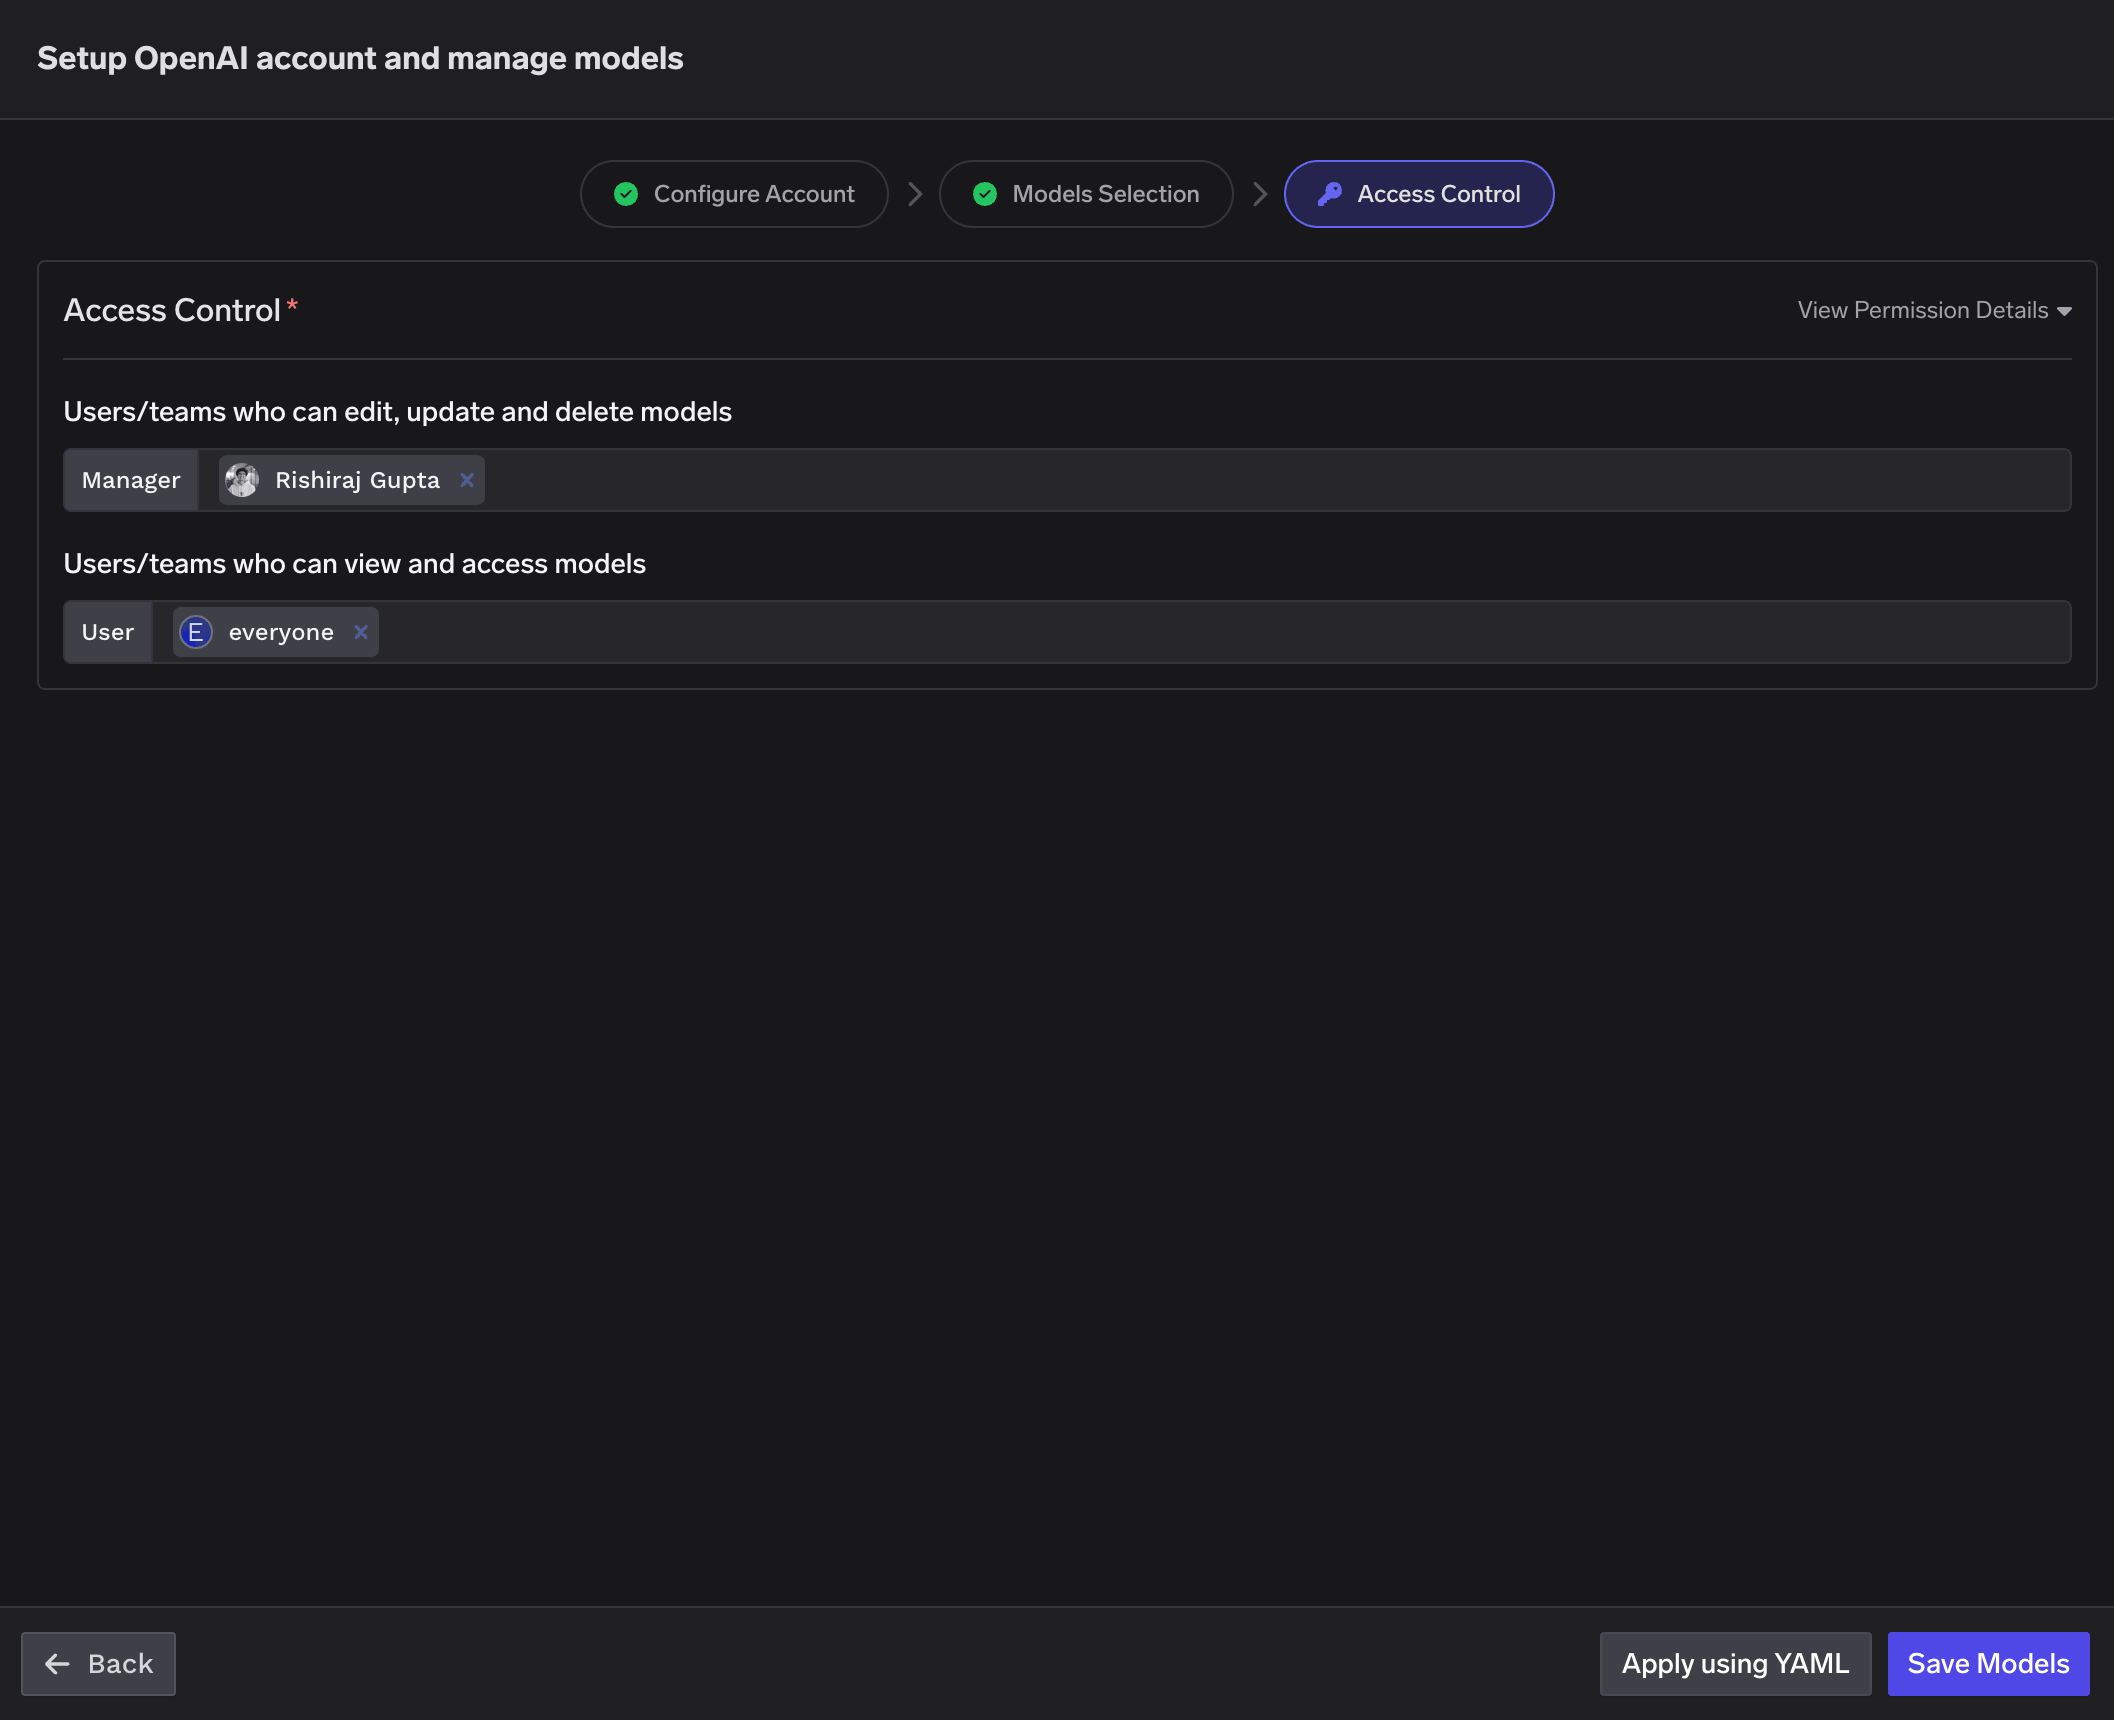The image size is (2114, 1720).
Task: Remove everyone with the x icon
Action: pyautogui.click(x=360, y=632)
